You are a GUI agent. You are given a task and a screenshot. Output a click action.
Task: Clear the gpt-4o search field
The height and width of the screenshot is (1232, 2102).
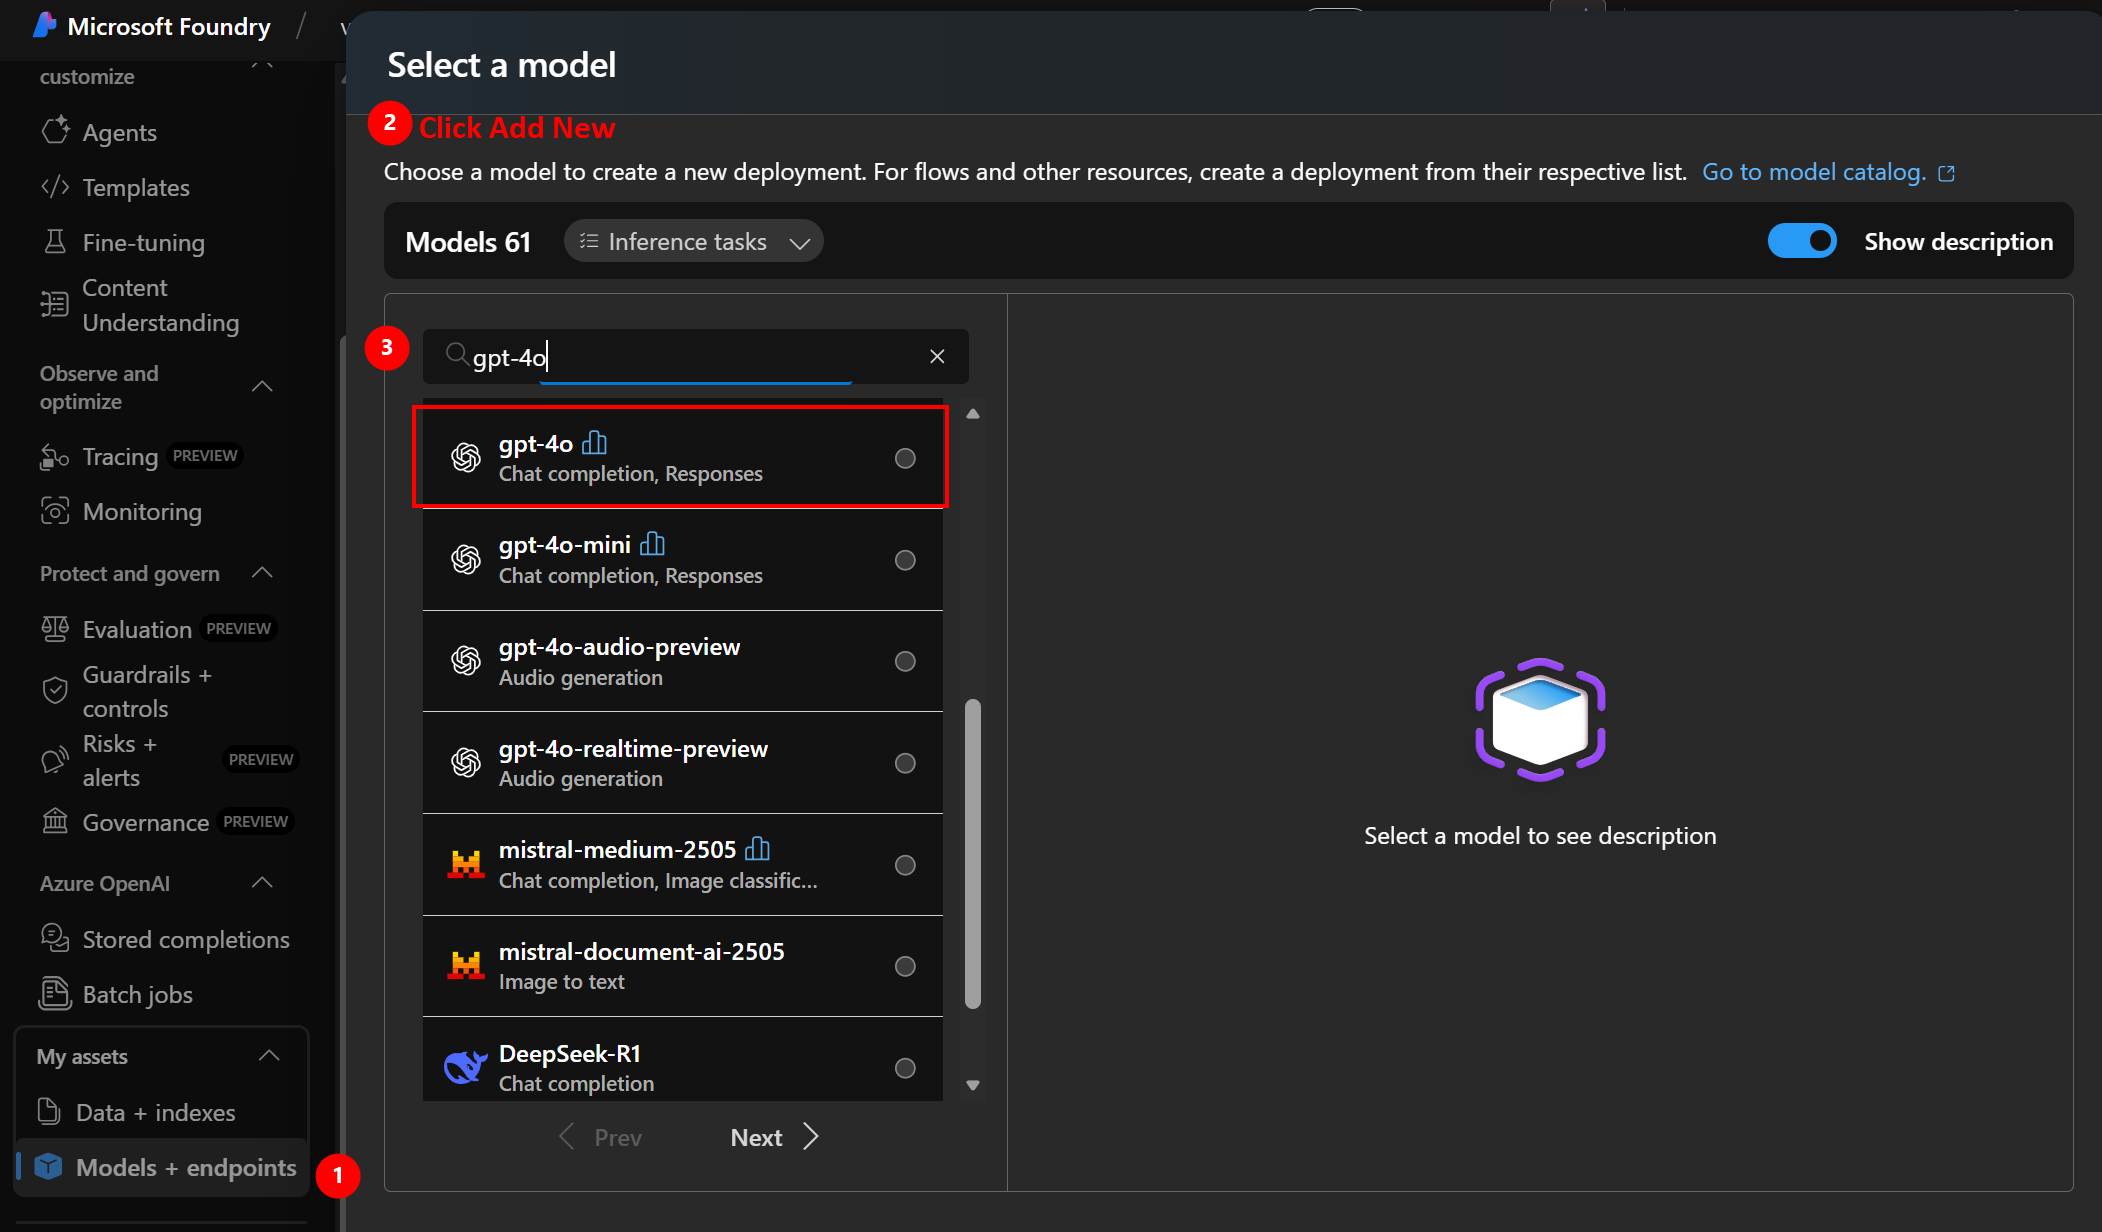point(937,356)
